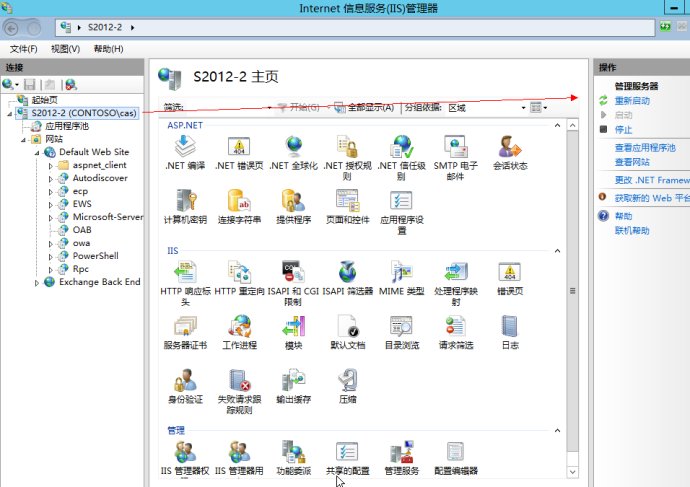Open the ISAPI 筛选器 feature icon
The height and width of the screenshot is (487, 690).
pyautogui.click(x=347, y=272)
